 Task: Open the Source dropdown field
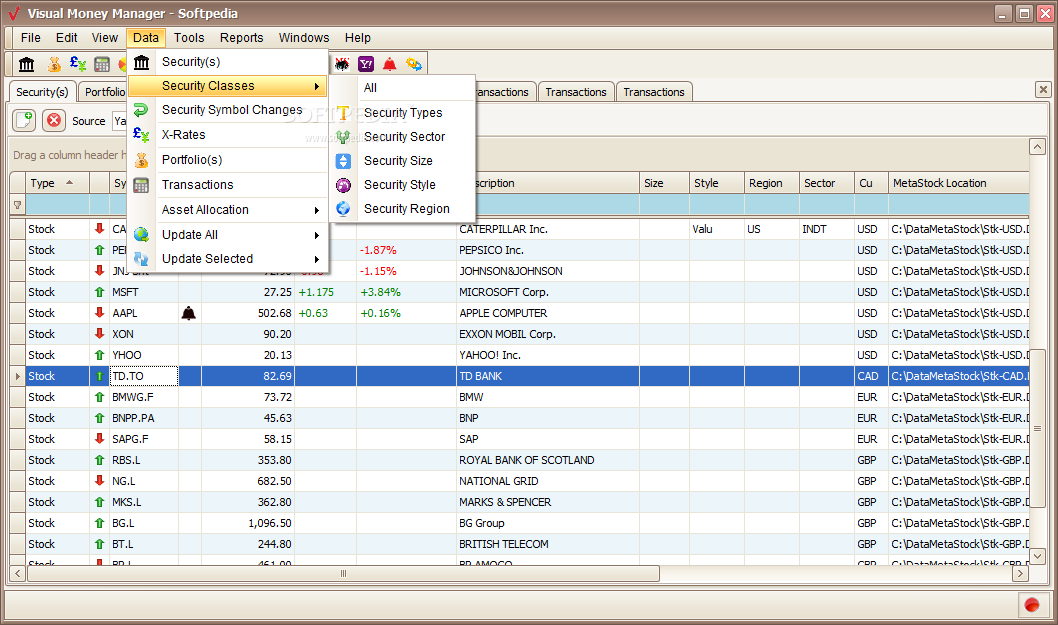(119, 121)
